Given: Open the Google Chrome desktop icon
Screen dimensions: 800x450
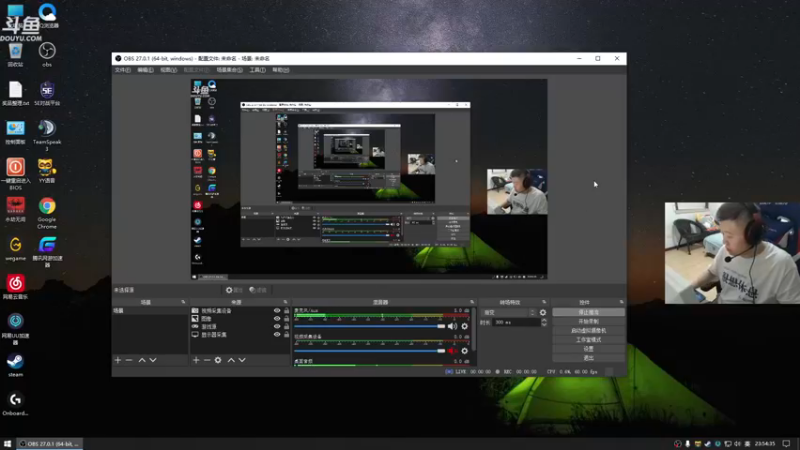Looking at the screenshot, I should point(47,213).
